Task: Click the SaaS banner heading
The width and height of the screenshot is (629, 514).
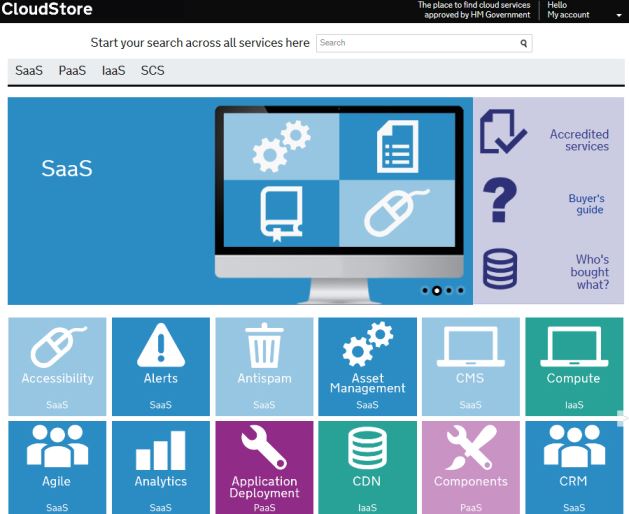Action: pyautogui.click(x=67, y=168)
